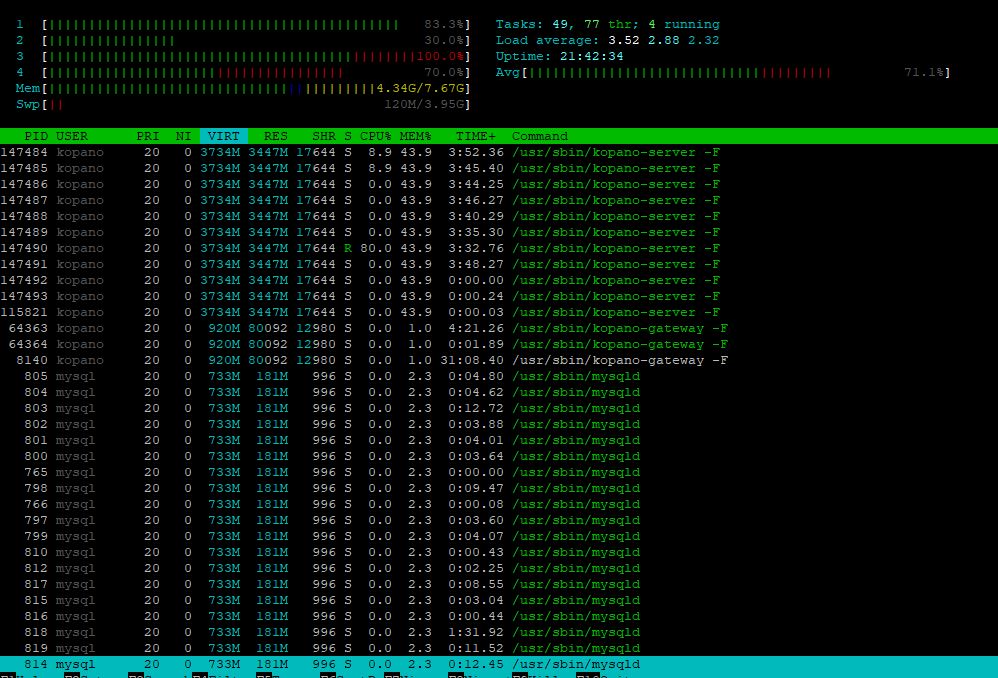Sort by the CPU% column header
998x678 pixels.
coord(376,136)
